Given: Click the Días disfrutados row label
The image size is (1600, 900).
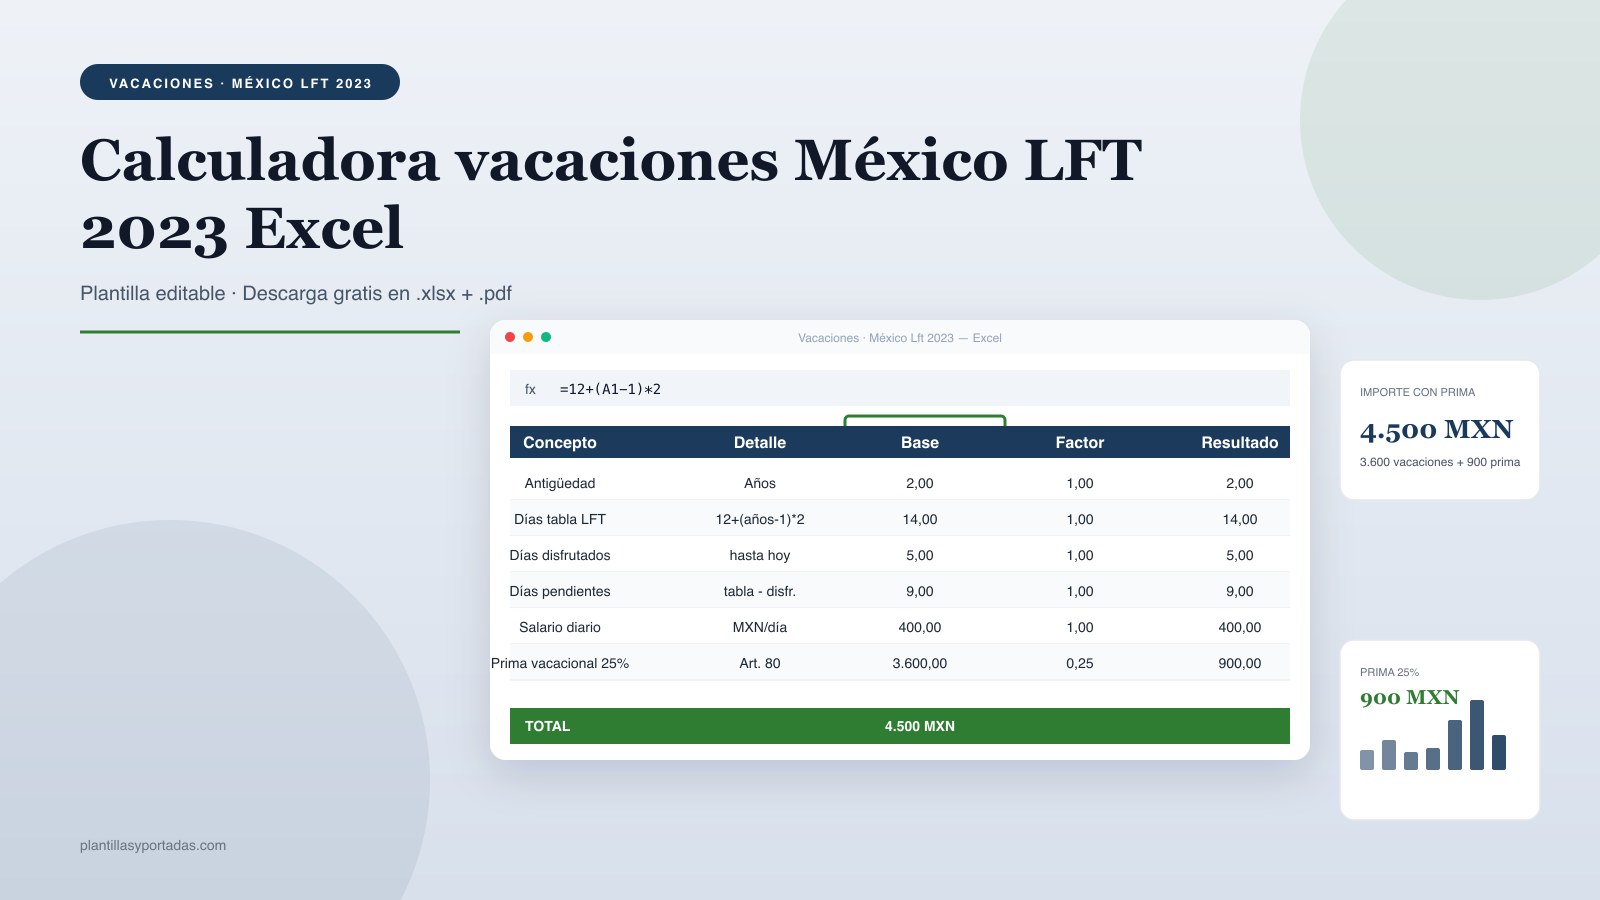Looking at the screenshot, I should pos(560,555).
